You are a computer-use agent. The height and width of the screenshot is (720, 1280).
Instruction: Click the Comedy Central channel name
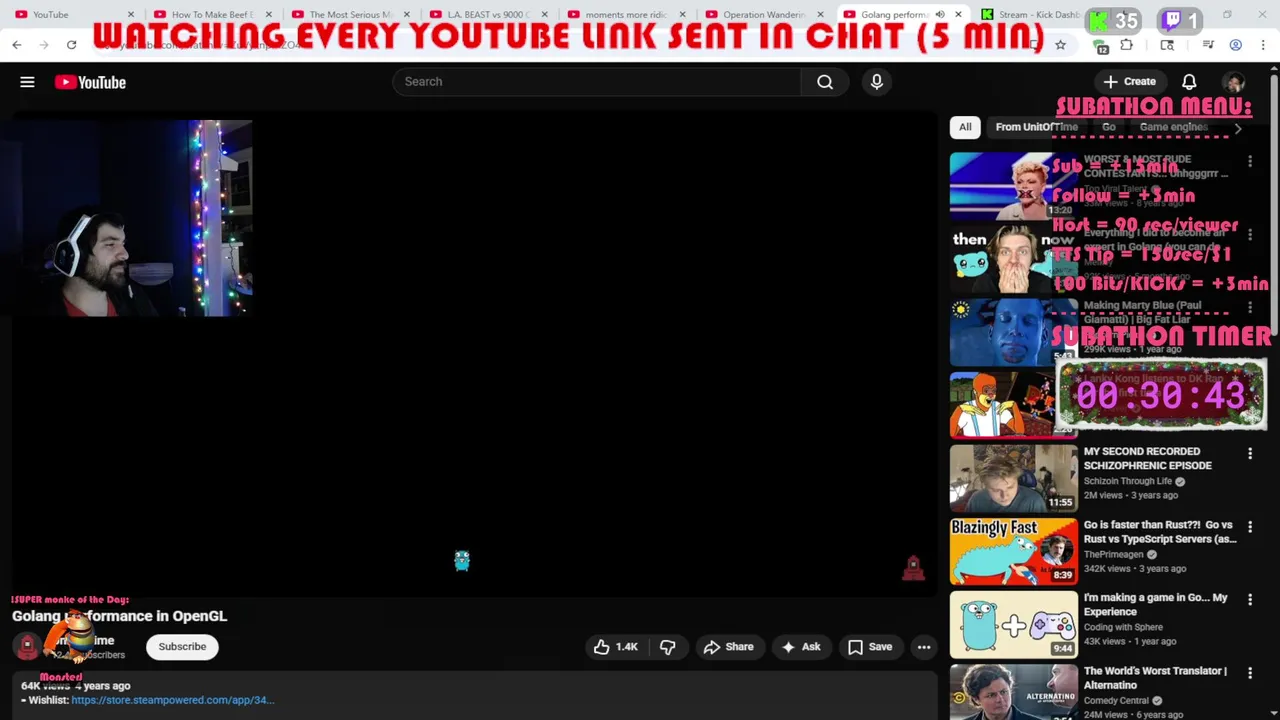1116,700
